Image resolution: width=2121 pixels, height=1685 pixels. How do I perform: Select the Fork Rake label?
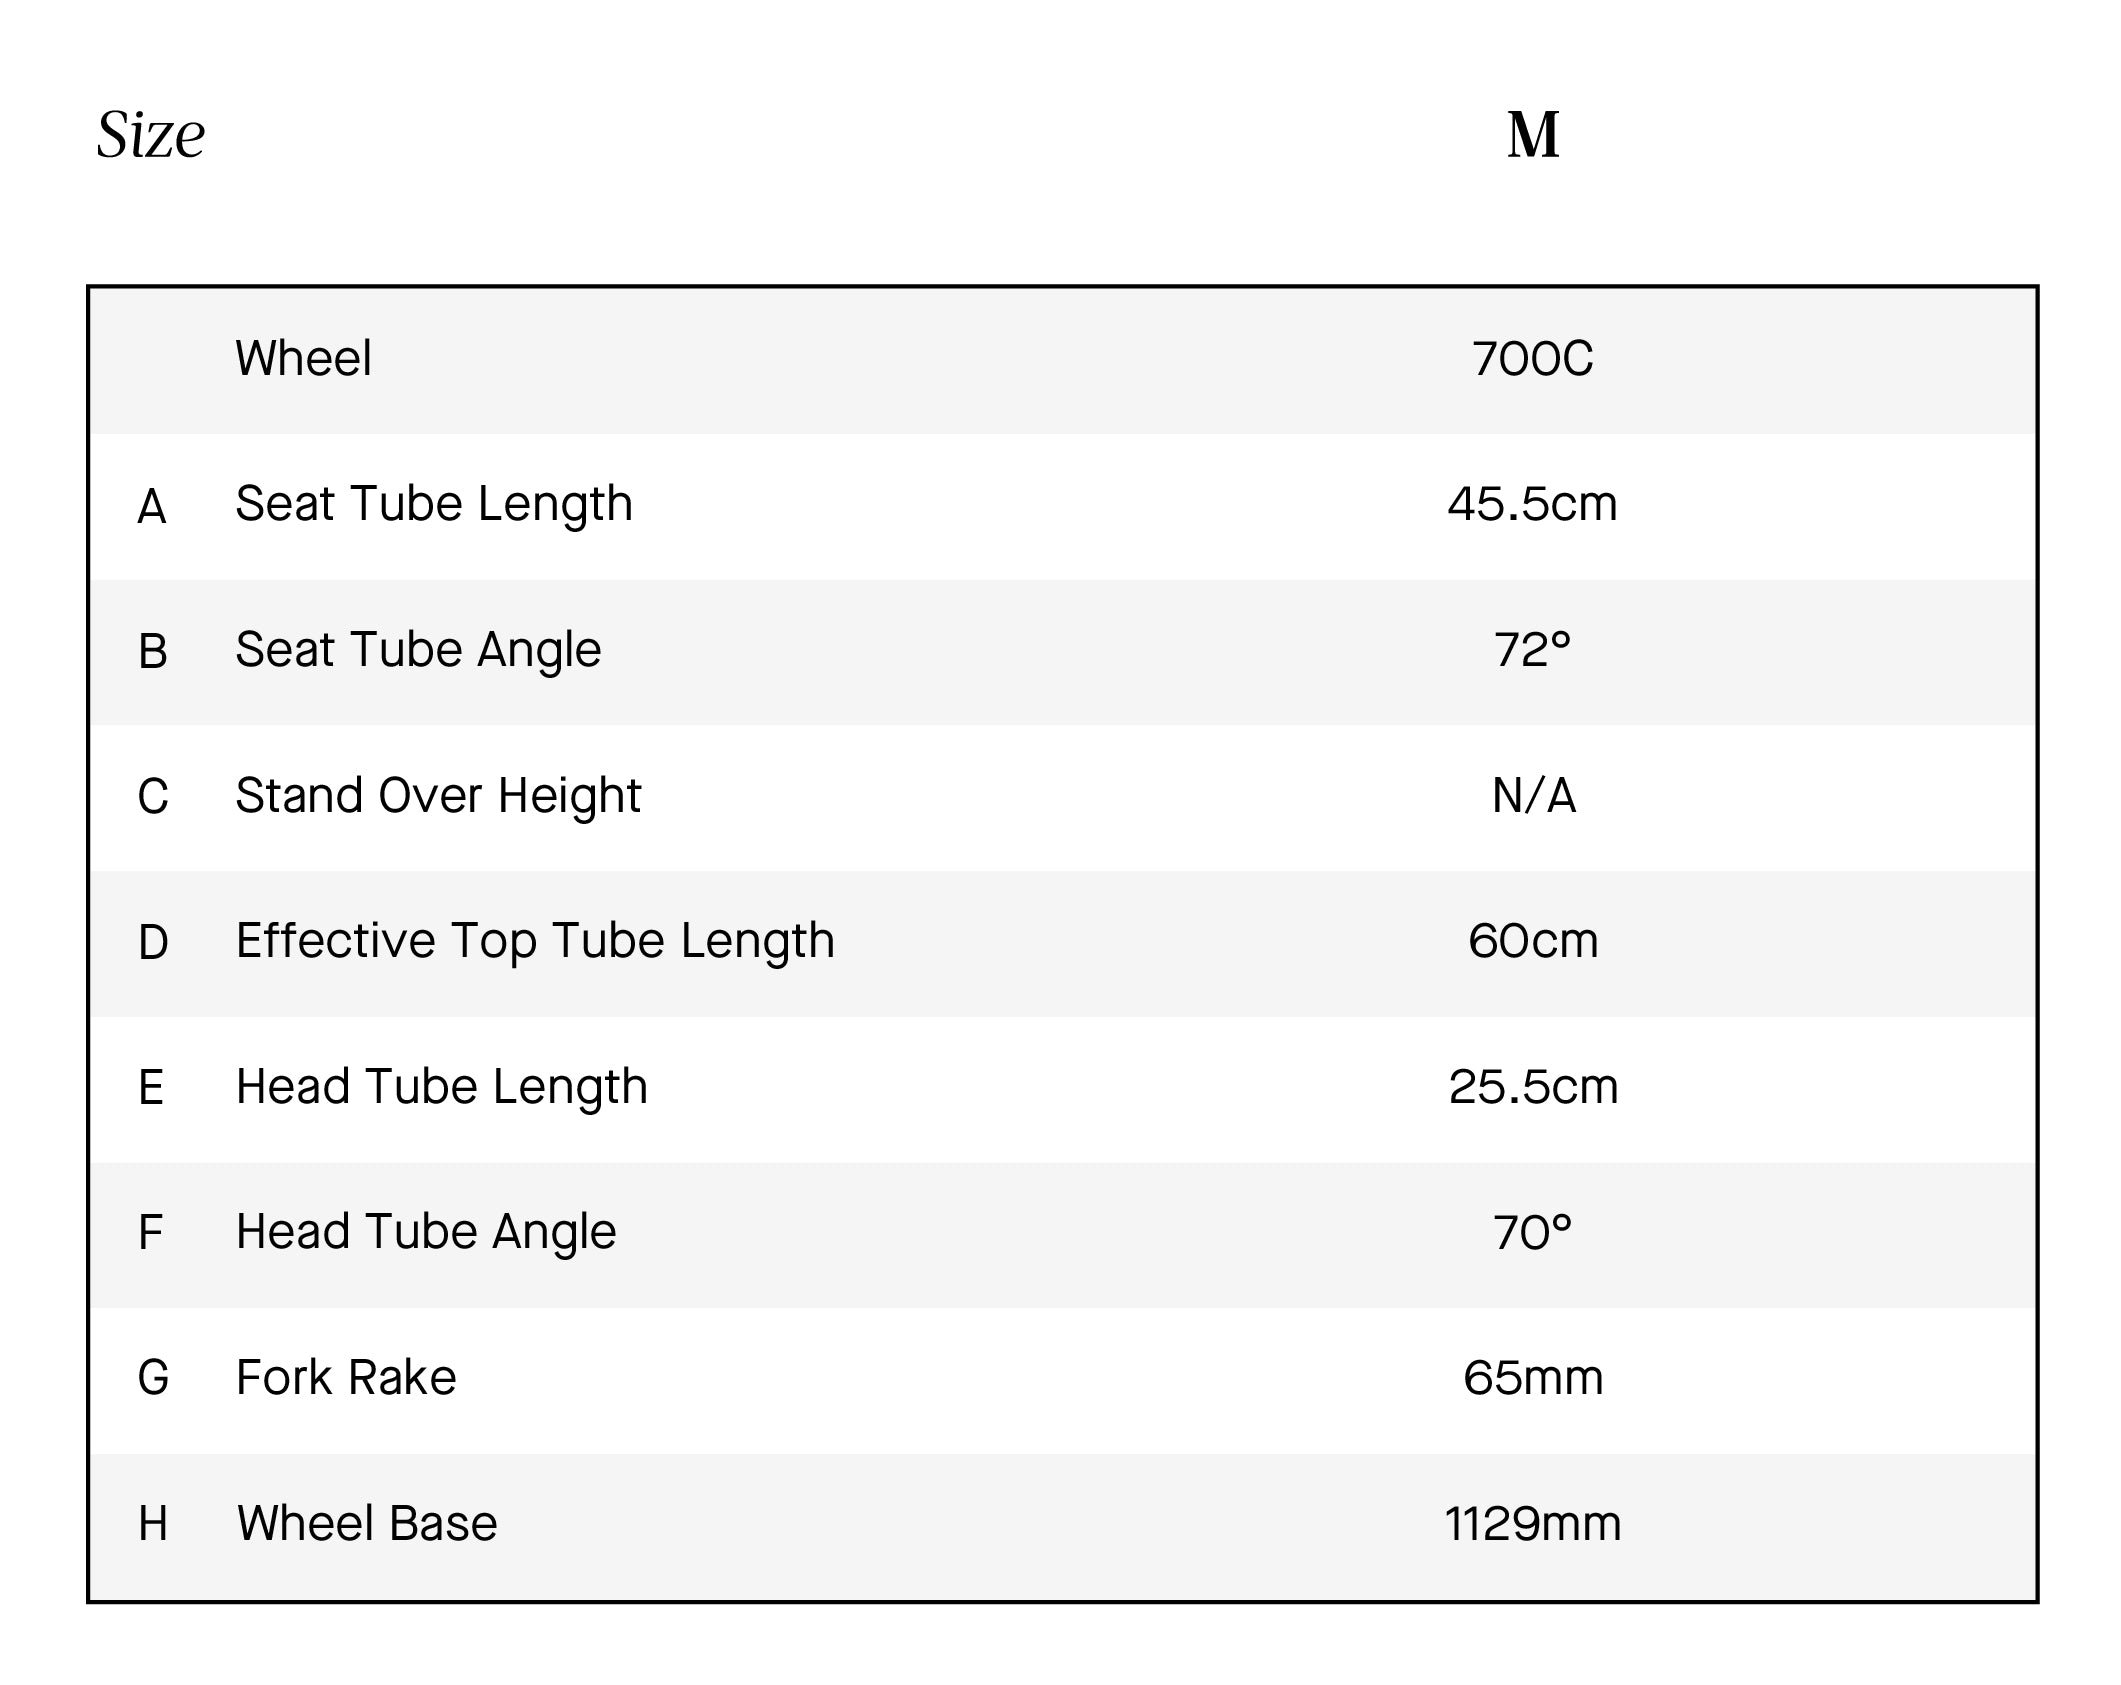pyautogui.click(x=346, y=1378)
